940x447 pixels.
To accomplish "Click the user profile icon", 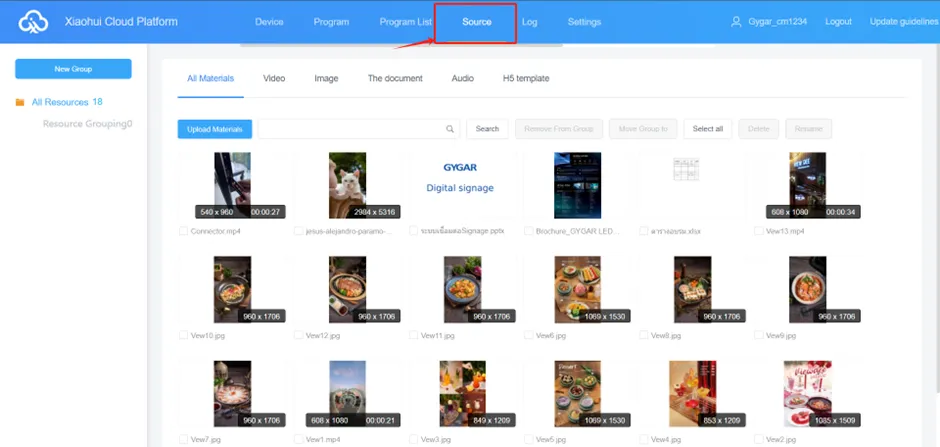I will [x=736, y=22].
